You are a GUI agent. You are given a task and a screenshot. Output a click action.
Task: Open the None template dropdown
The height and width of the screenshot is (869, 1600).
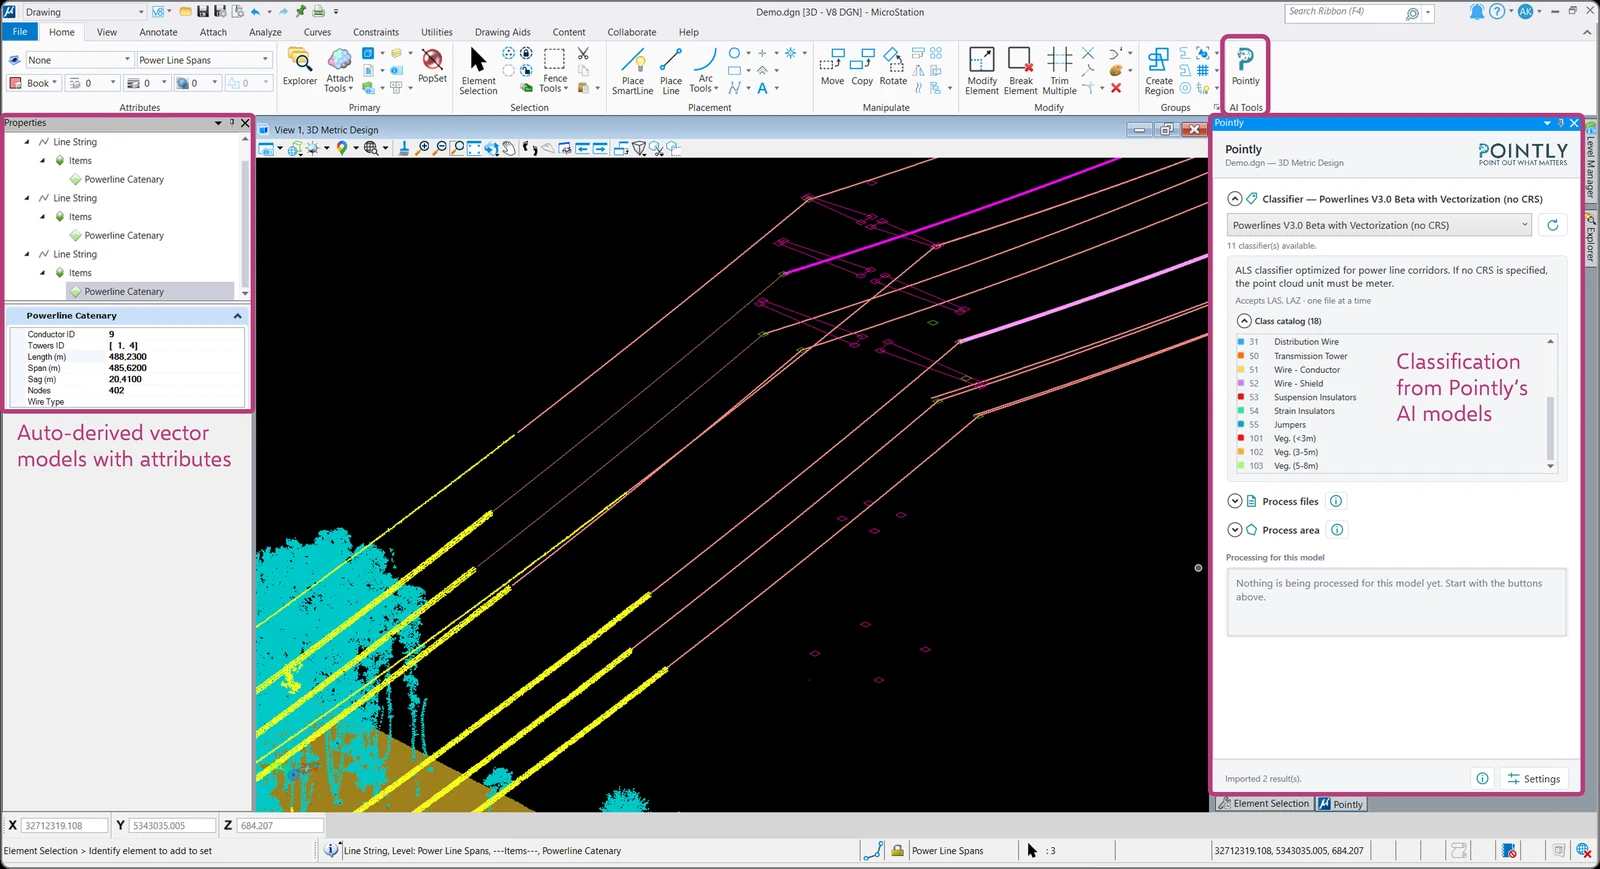coord(79,60)
